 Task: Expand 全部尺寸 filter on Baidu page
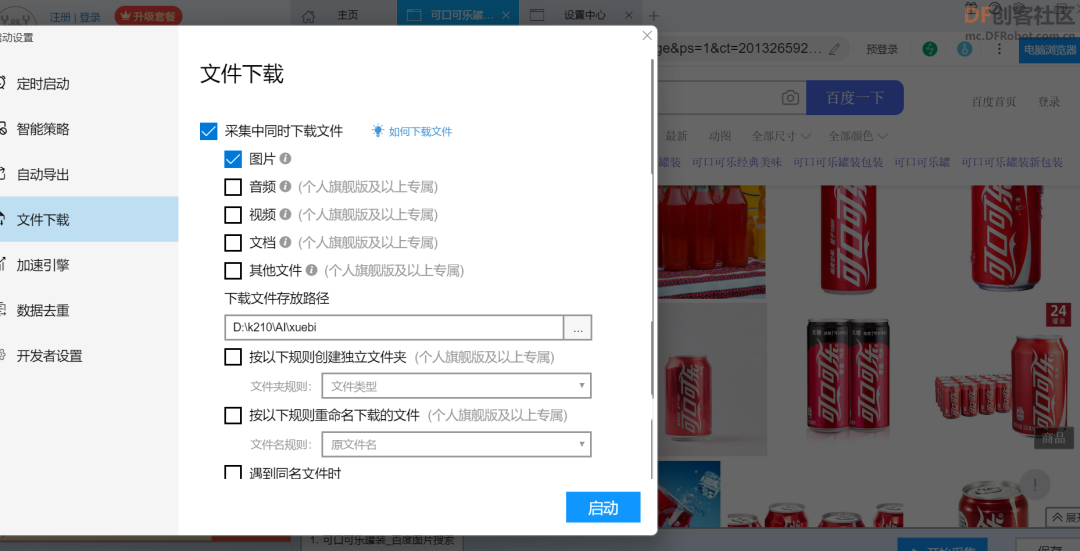781,136
